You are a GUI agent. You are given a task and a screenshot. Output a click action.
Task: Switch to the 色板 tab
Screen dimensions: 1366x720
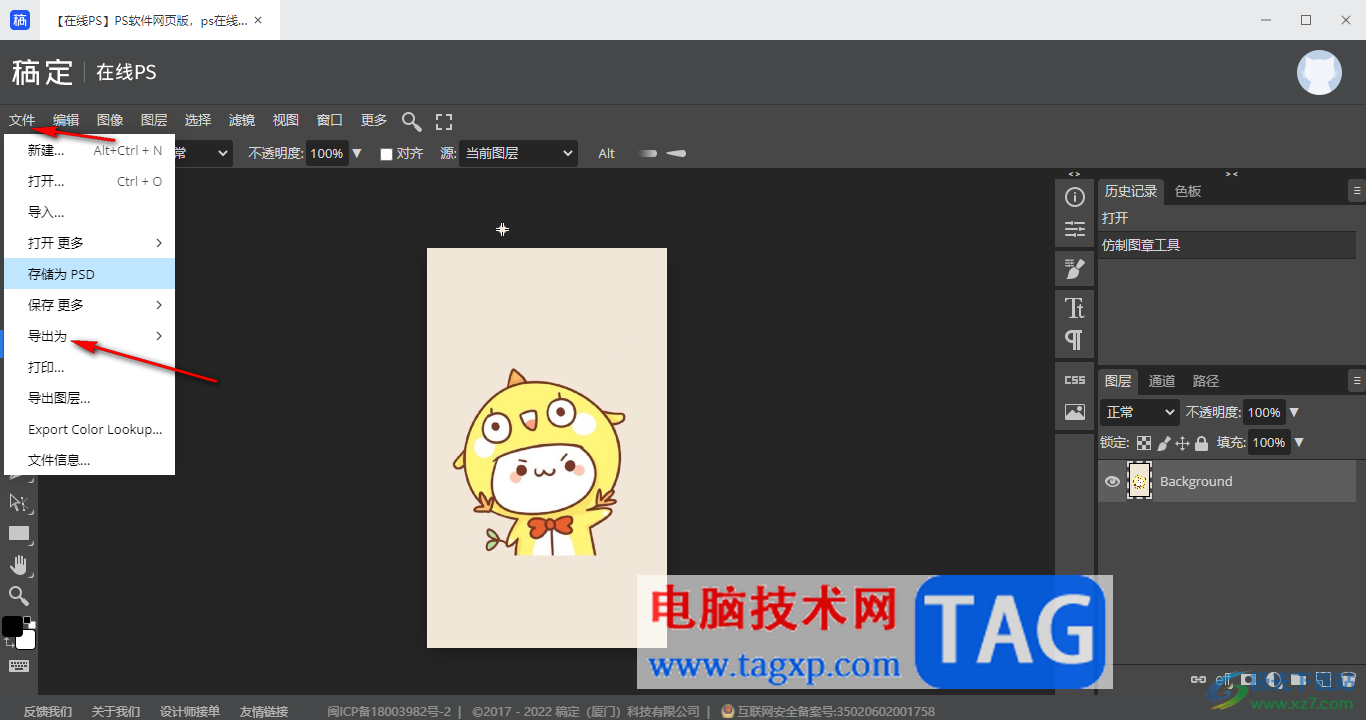tap(1188, 191)
